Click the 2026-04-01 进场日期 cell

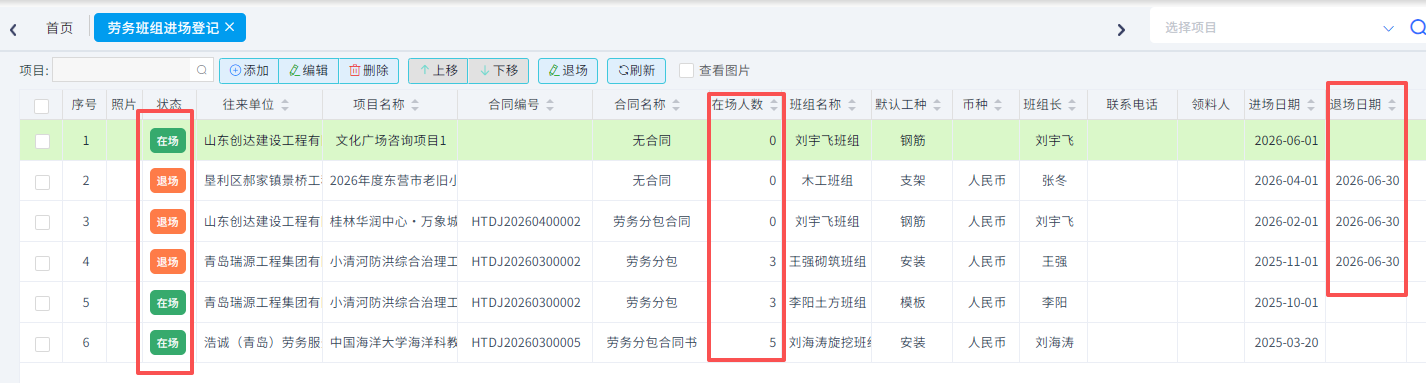[1286, 181]
